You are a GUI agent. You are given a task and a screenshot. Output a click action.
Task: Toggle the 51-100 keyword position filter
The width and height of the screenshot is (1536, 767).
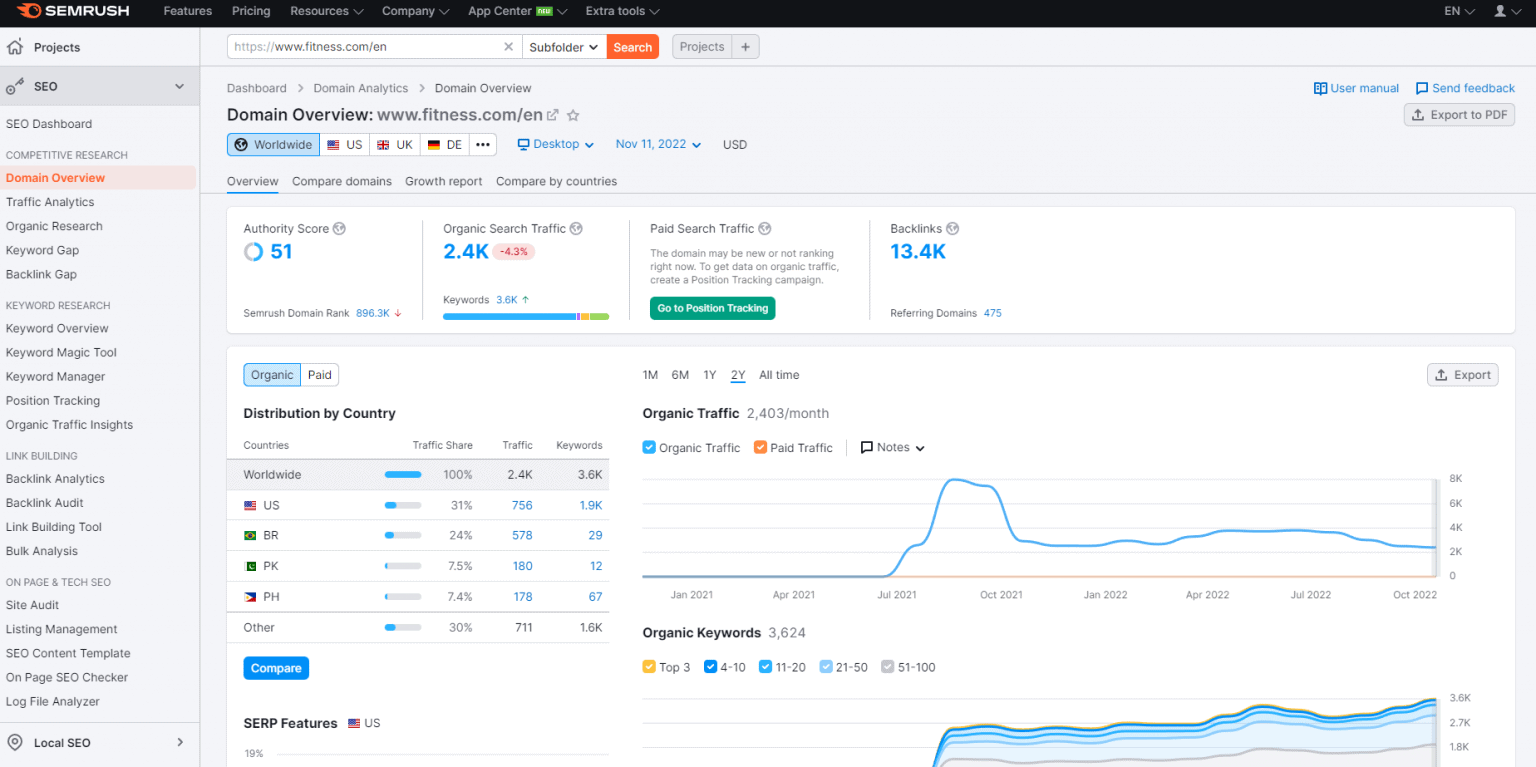pyautogui.click(x=886, y=666)
